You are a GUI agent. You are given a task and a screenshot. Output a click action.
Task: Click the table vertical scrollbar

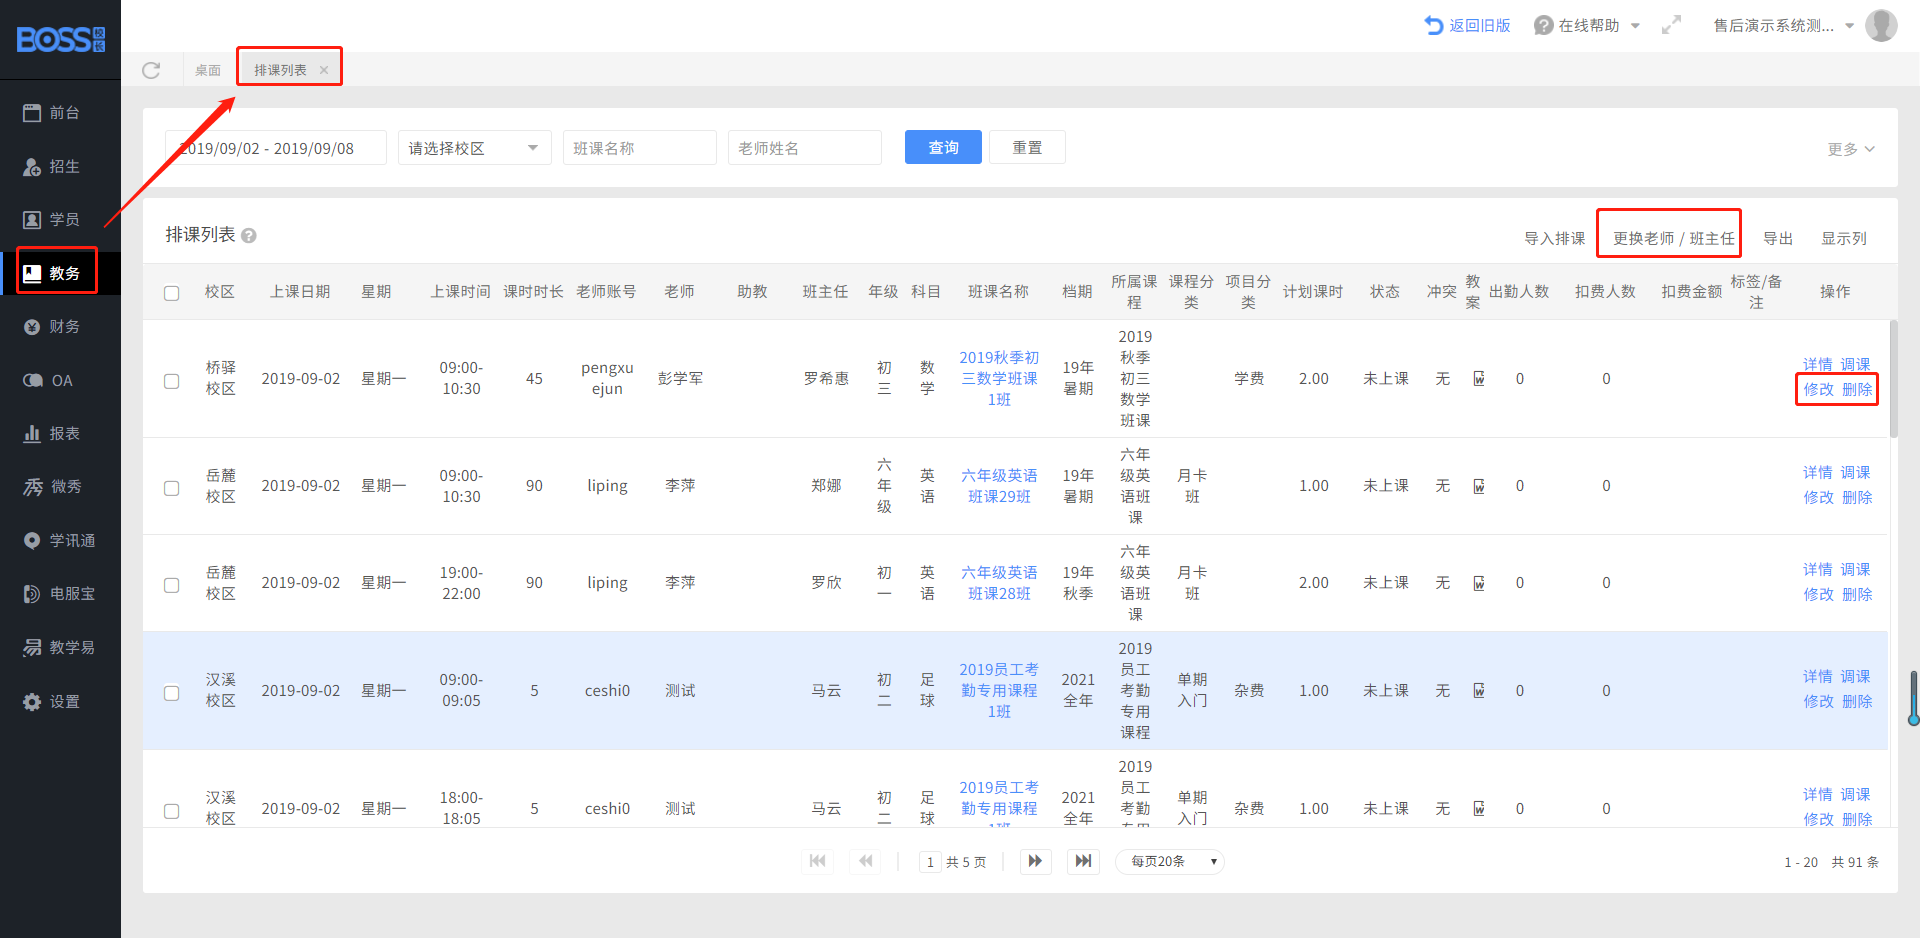coord(1893,379)
